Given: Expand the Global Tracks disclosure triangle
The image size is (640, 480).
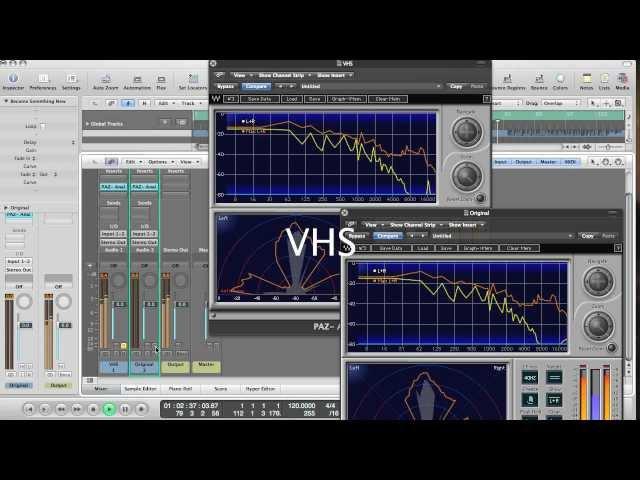Looking at the screenshot, I should 87,124.
